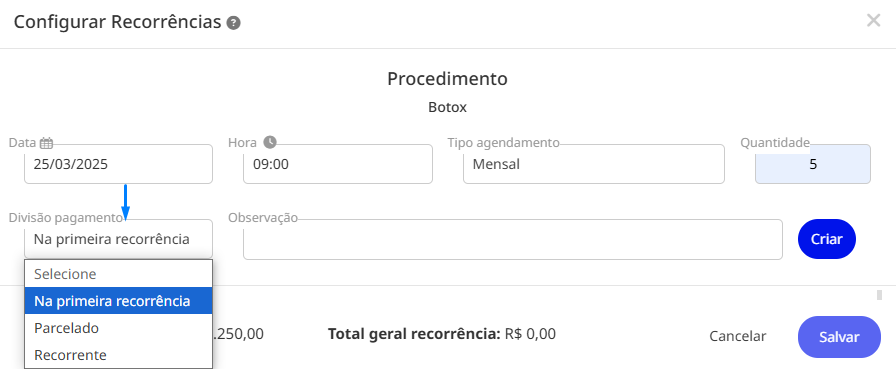
Task: Pick the Recorrente option
Action: [118, 355]
